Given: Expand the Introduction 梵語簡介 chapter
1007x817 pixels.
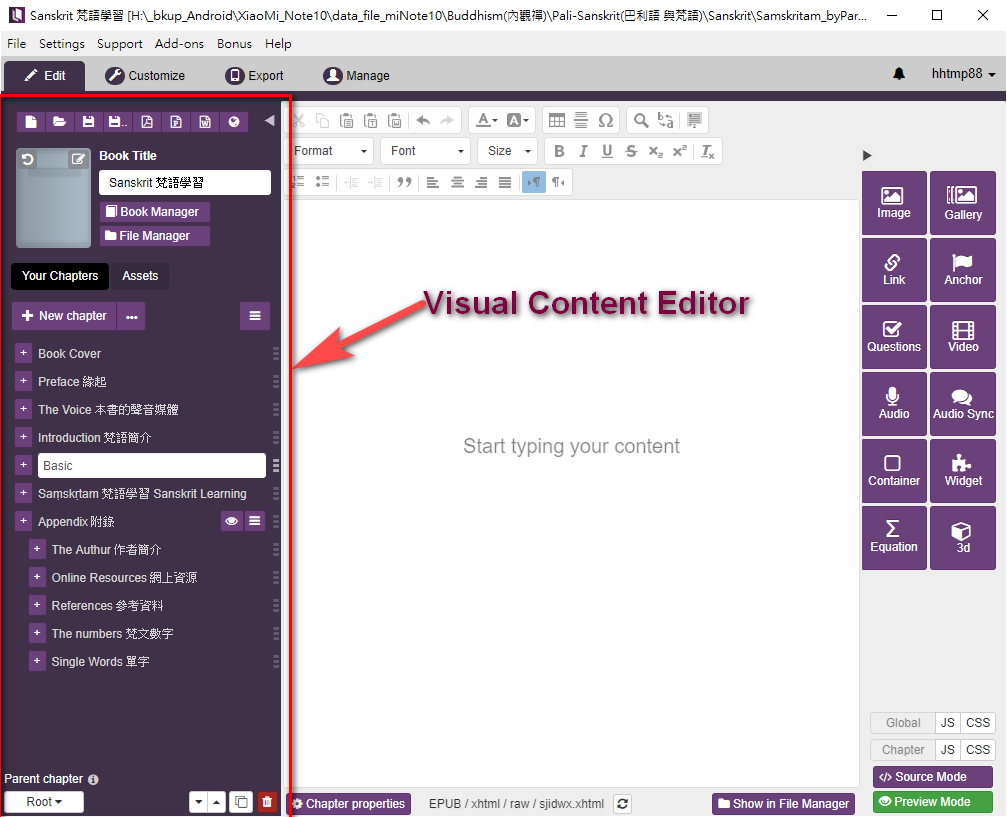Looking at the screenshot, I should pos(23,437).
